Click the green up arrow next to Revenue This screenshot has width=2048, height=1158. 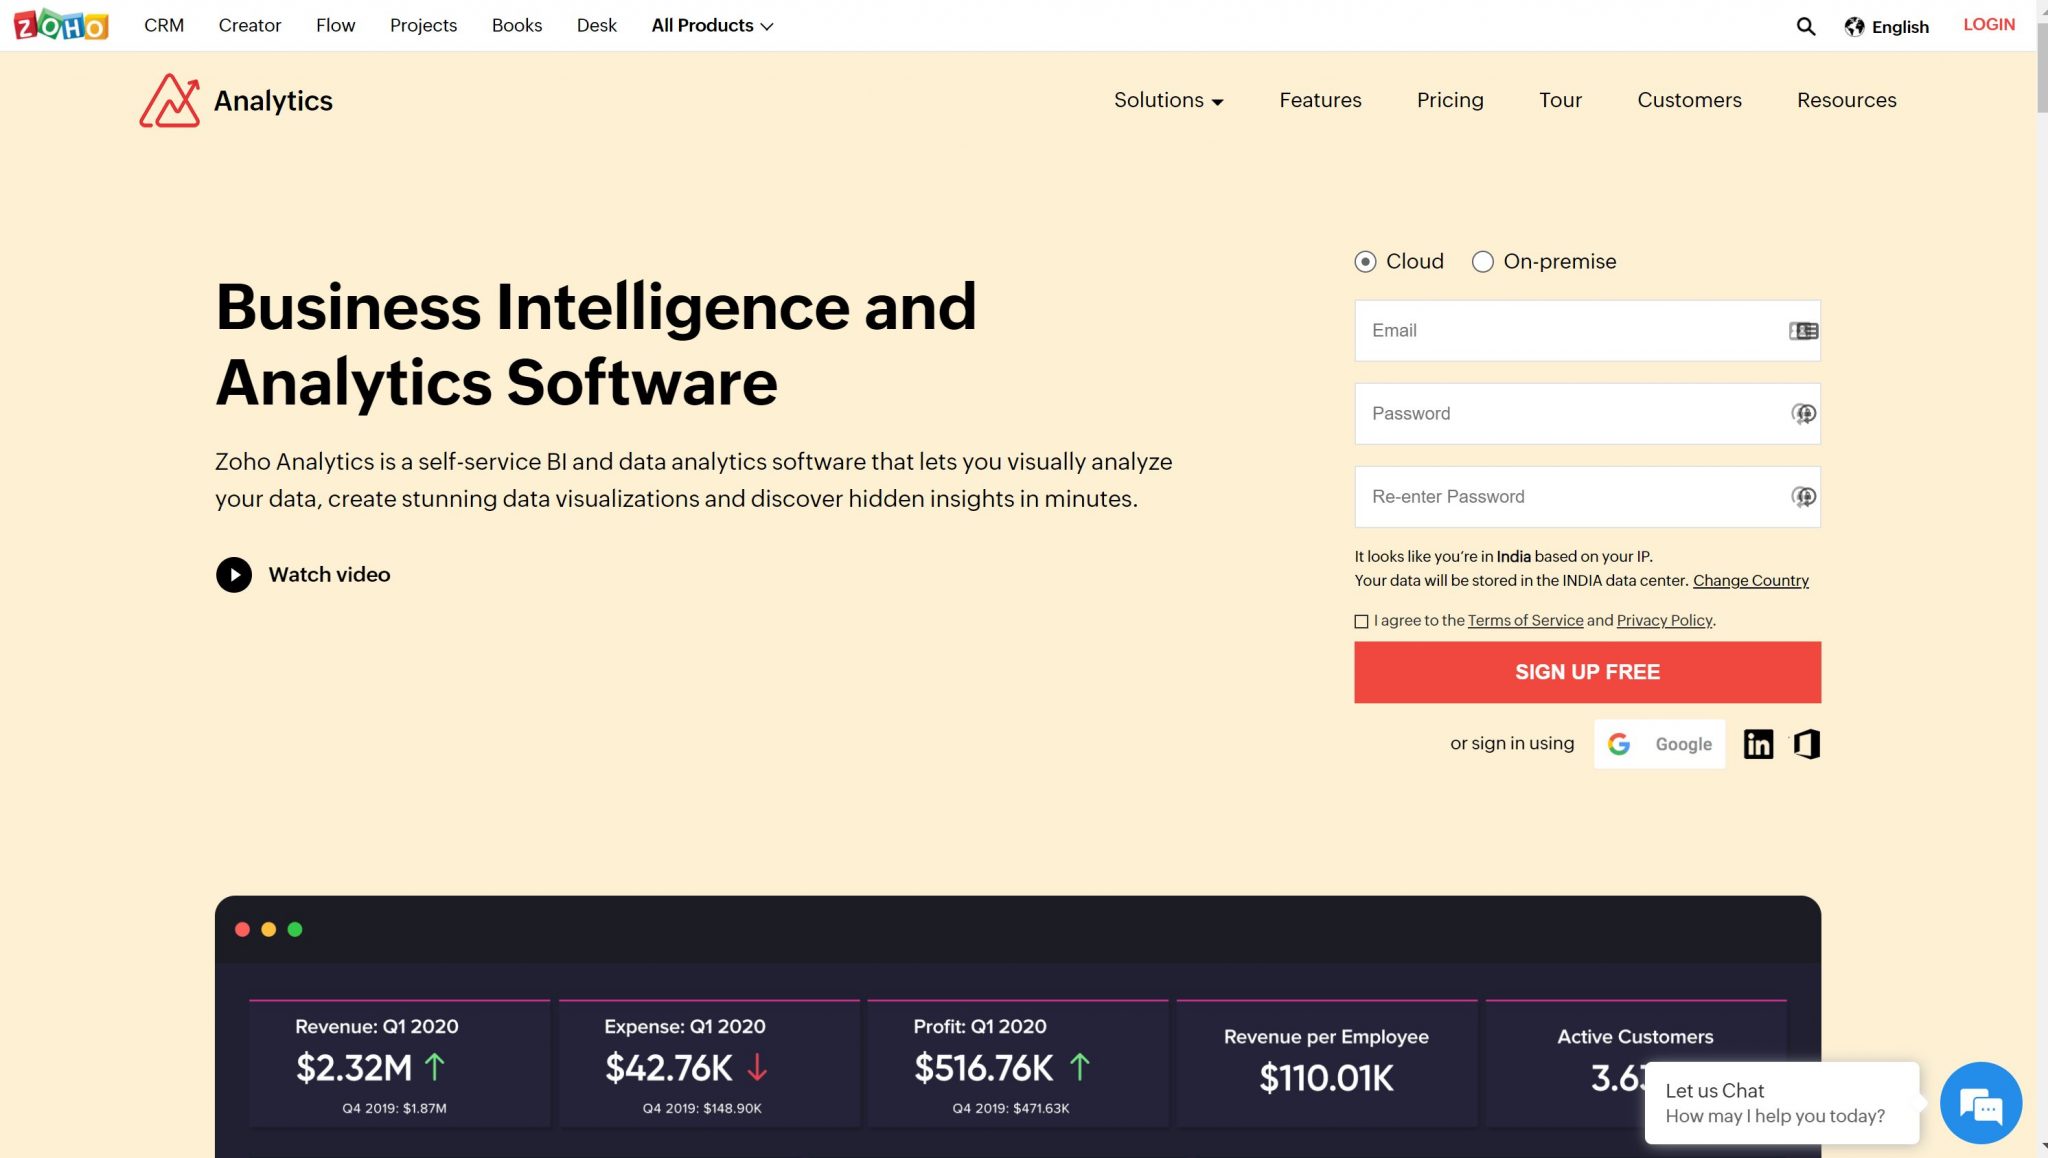(434, 1067)
